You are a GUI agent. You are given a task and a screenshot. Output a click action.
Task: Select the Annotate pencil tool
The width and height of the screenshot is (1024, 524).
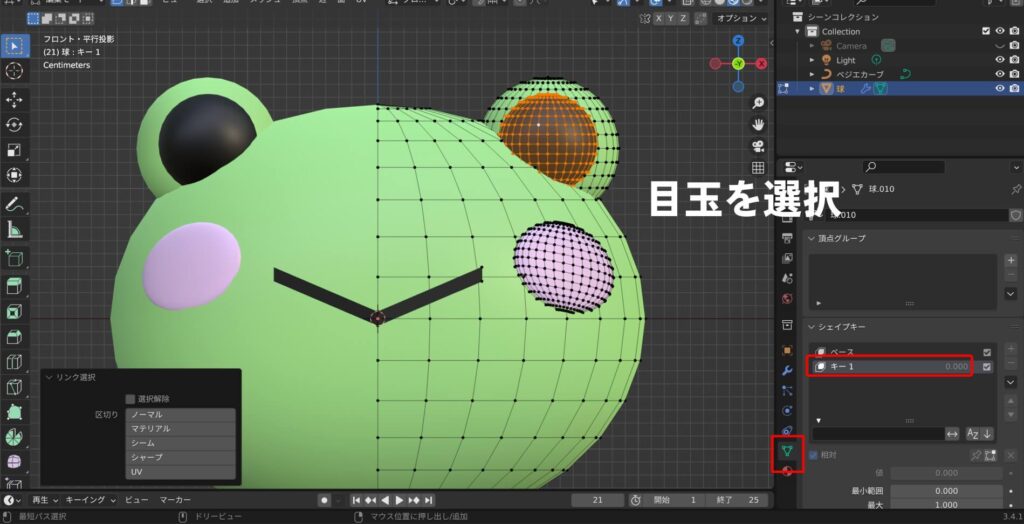click(x=15, y=205)
